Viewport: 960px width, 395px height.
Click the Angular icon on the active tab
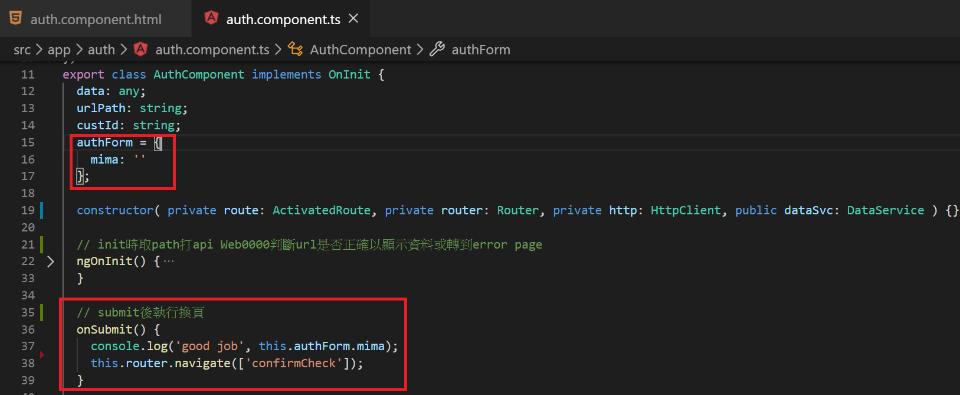point(212,18)
